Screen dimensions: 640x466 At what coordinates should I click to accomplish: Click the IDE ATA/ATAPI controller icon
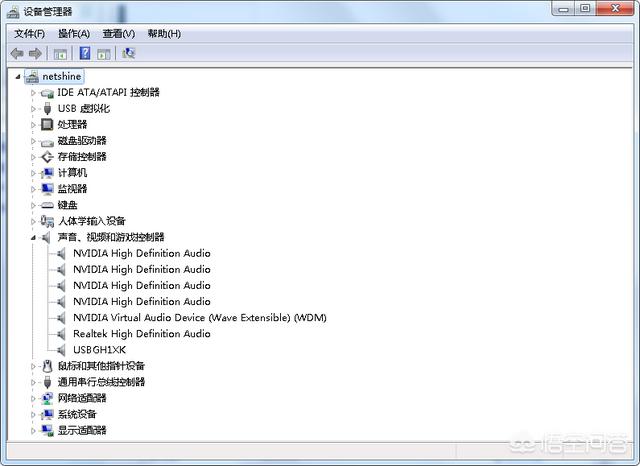point(47,93)
